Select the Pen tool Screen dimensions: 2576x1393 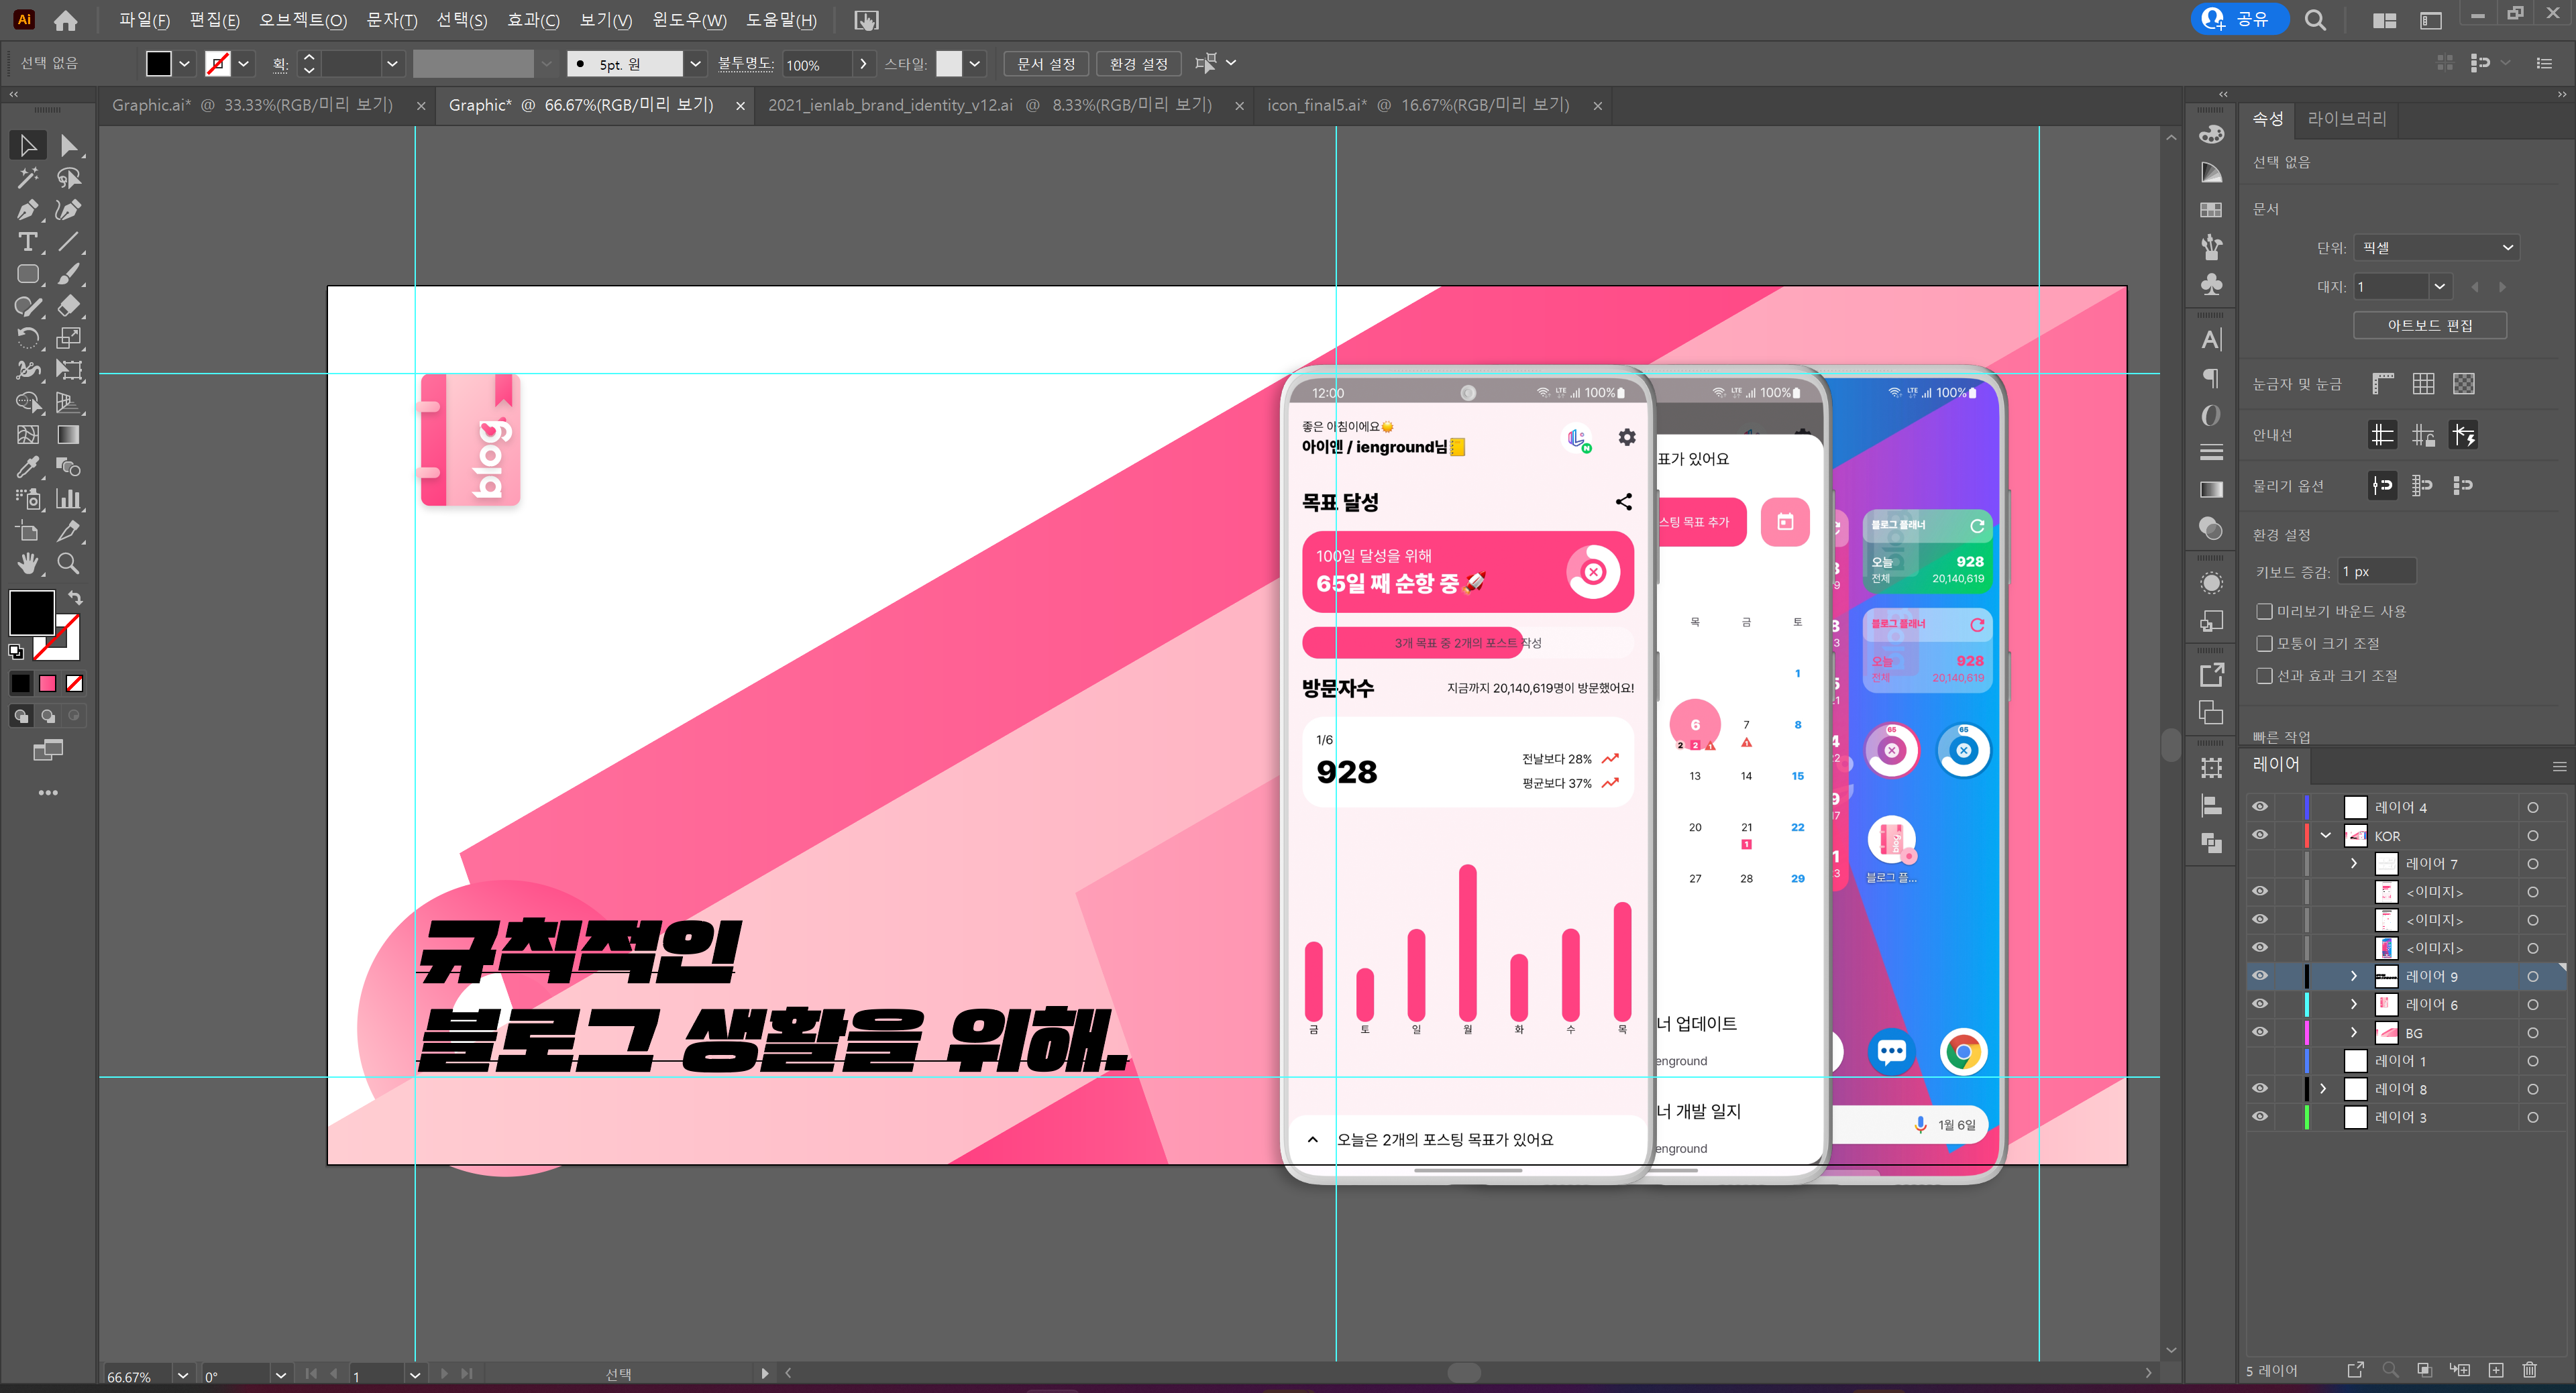27,210
